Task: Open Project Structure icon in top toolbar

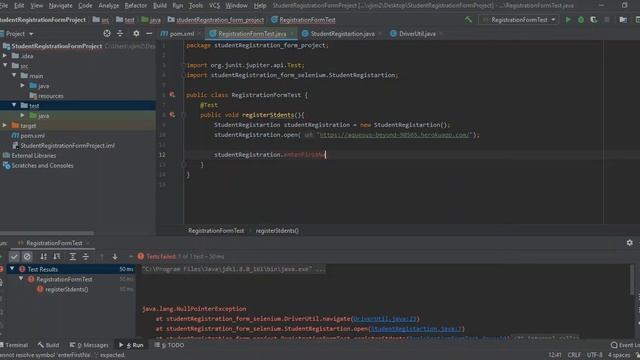Action: pyautogui.click(x=623, y=20)
